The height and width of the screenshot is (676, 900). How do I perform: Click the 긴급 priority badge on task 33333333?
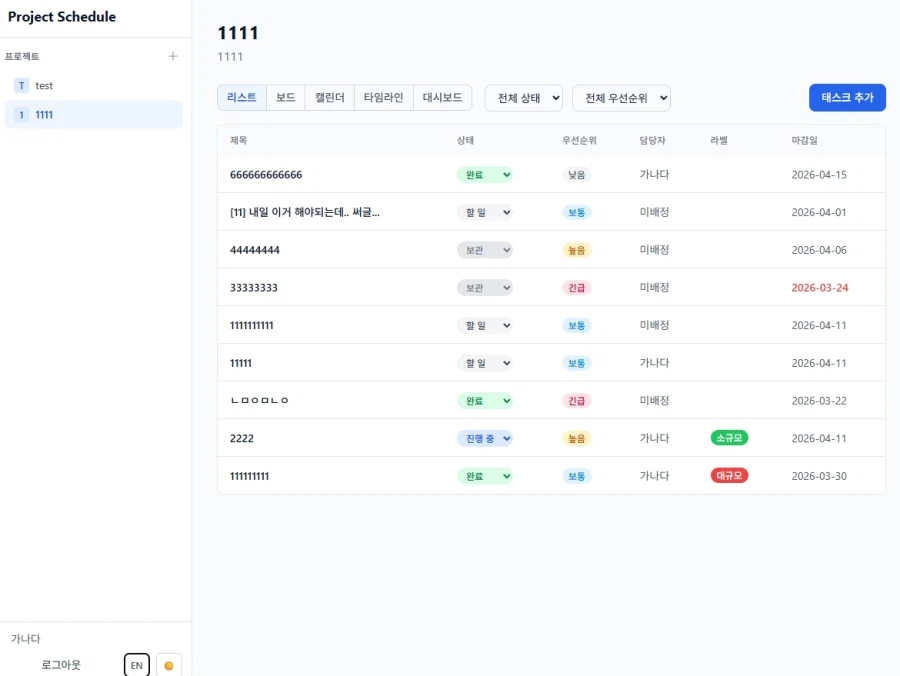(576, 288)
